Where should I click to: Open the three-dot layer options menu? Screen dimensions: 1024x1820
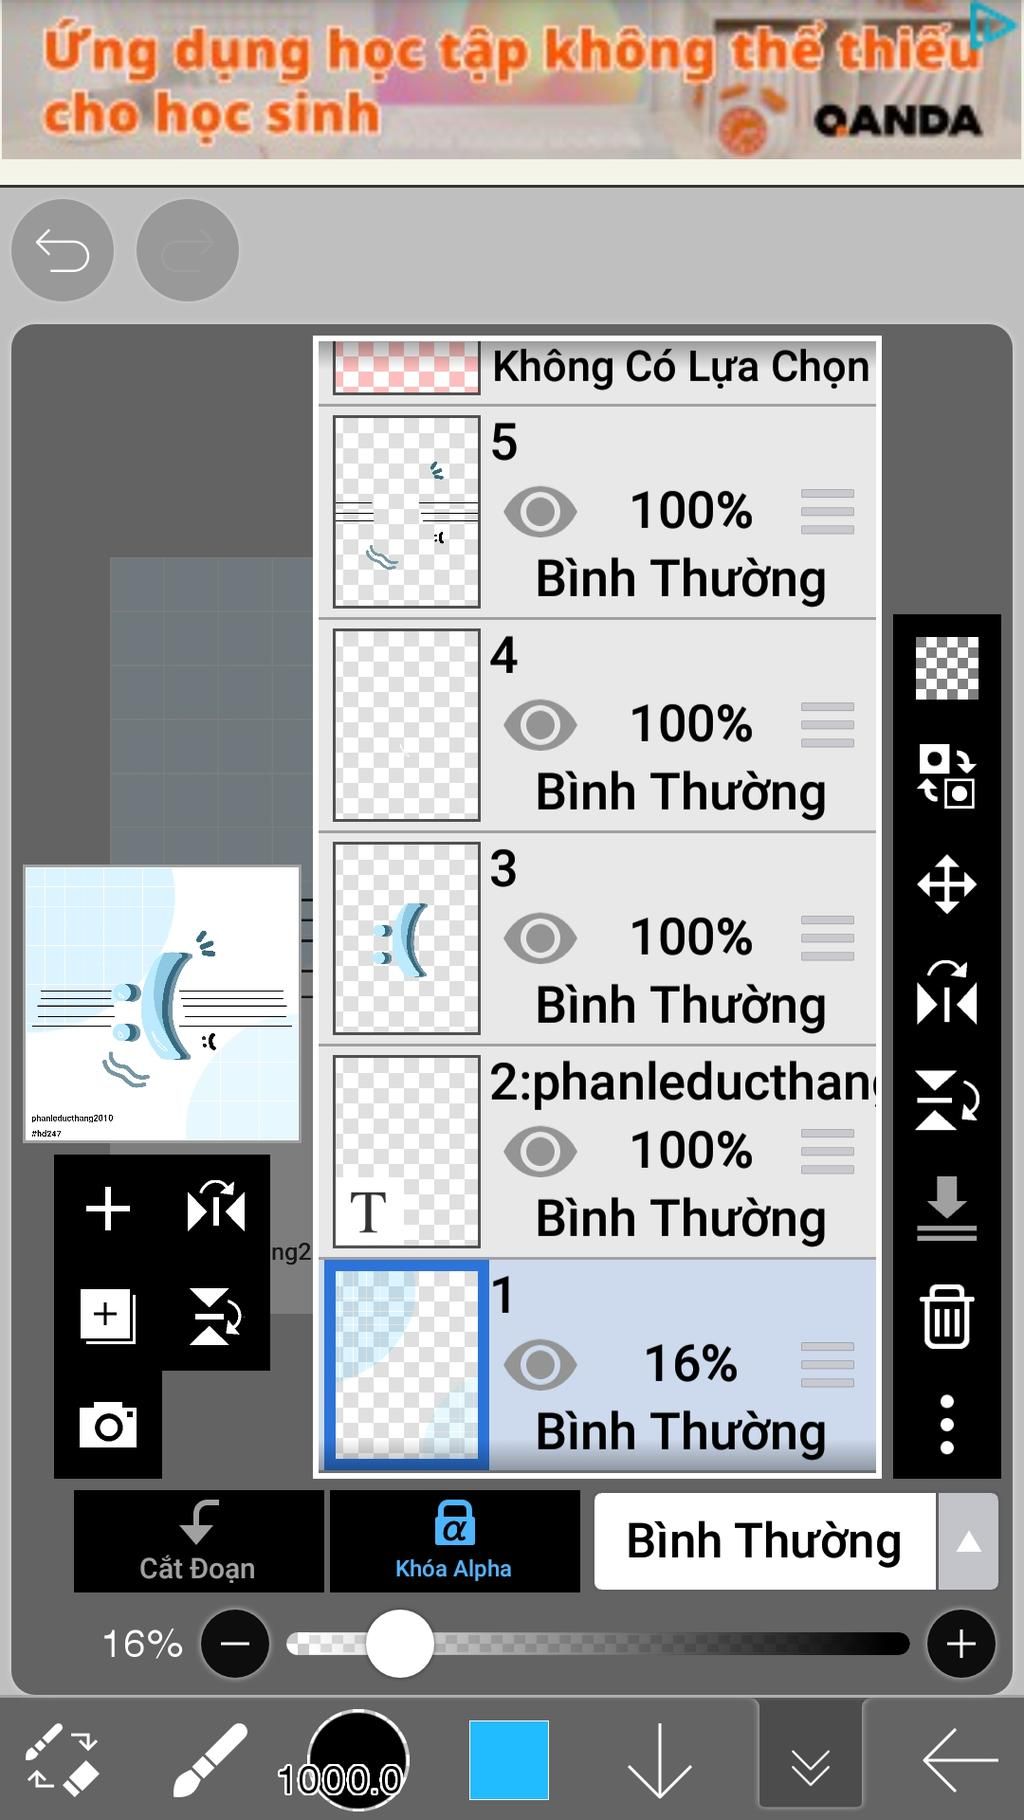(946, 1424)
